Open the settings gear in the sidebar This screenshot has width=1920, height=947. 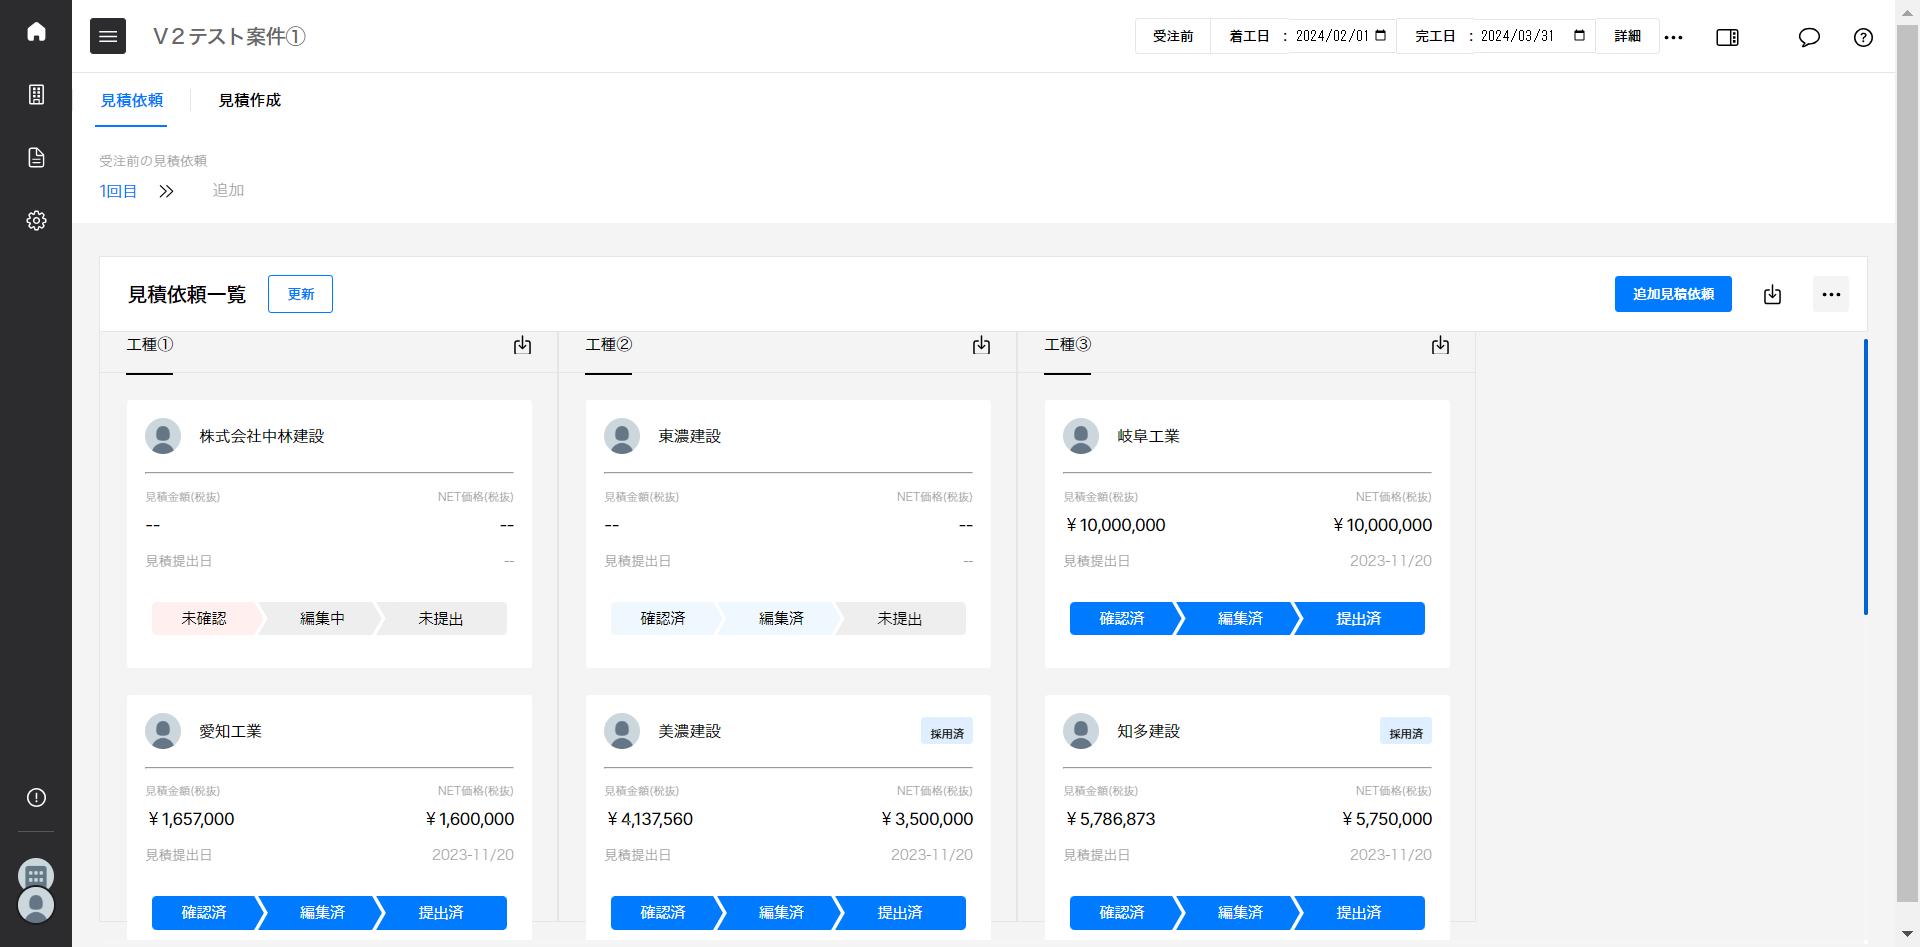(36, 221)
